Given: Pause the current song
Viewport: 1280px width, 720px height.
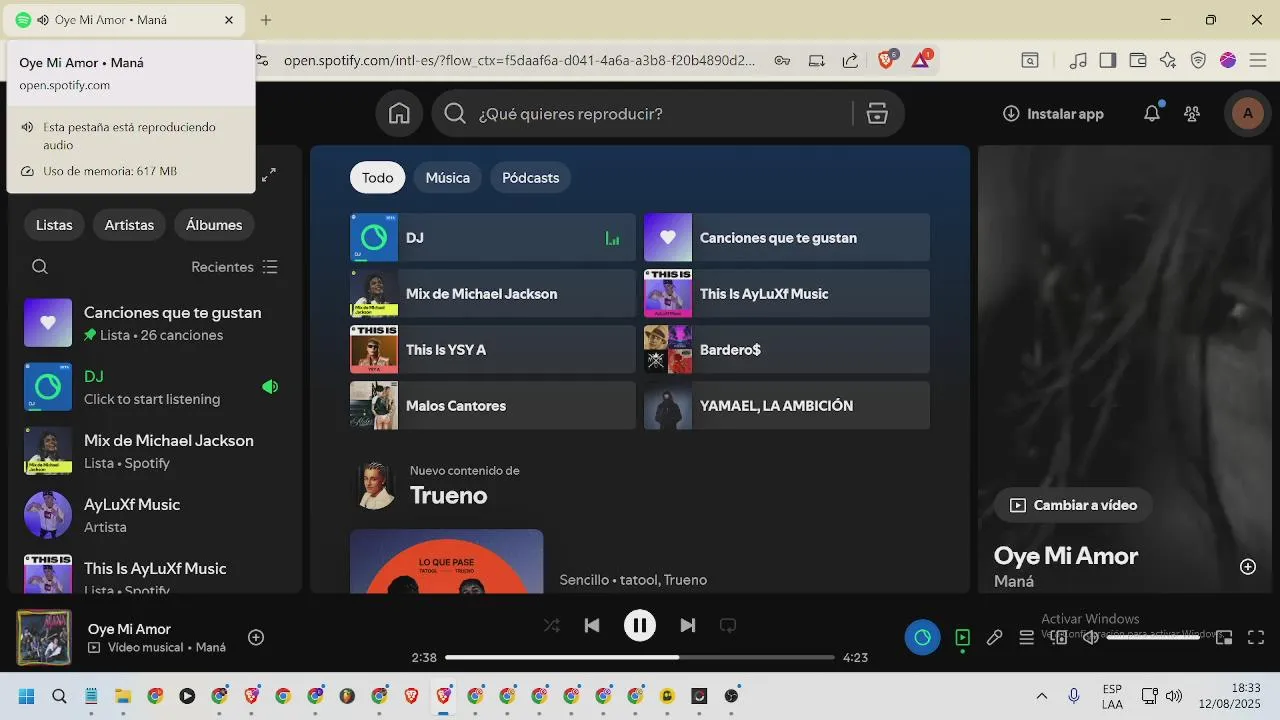Looking at the screenshot, I should 640,626.
